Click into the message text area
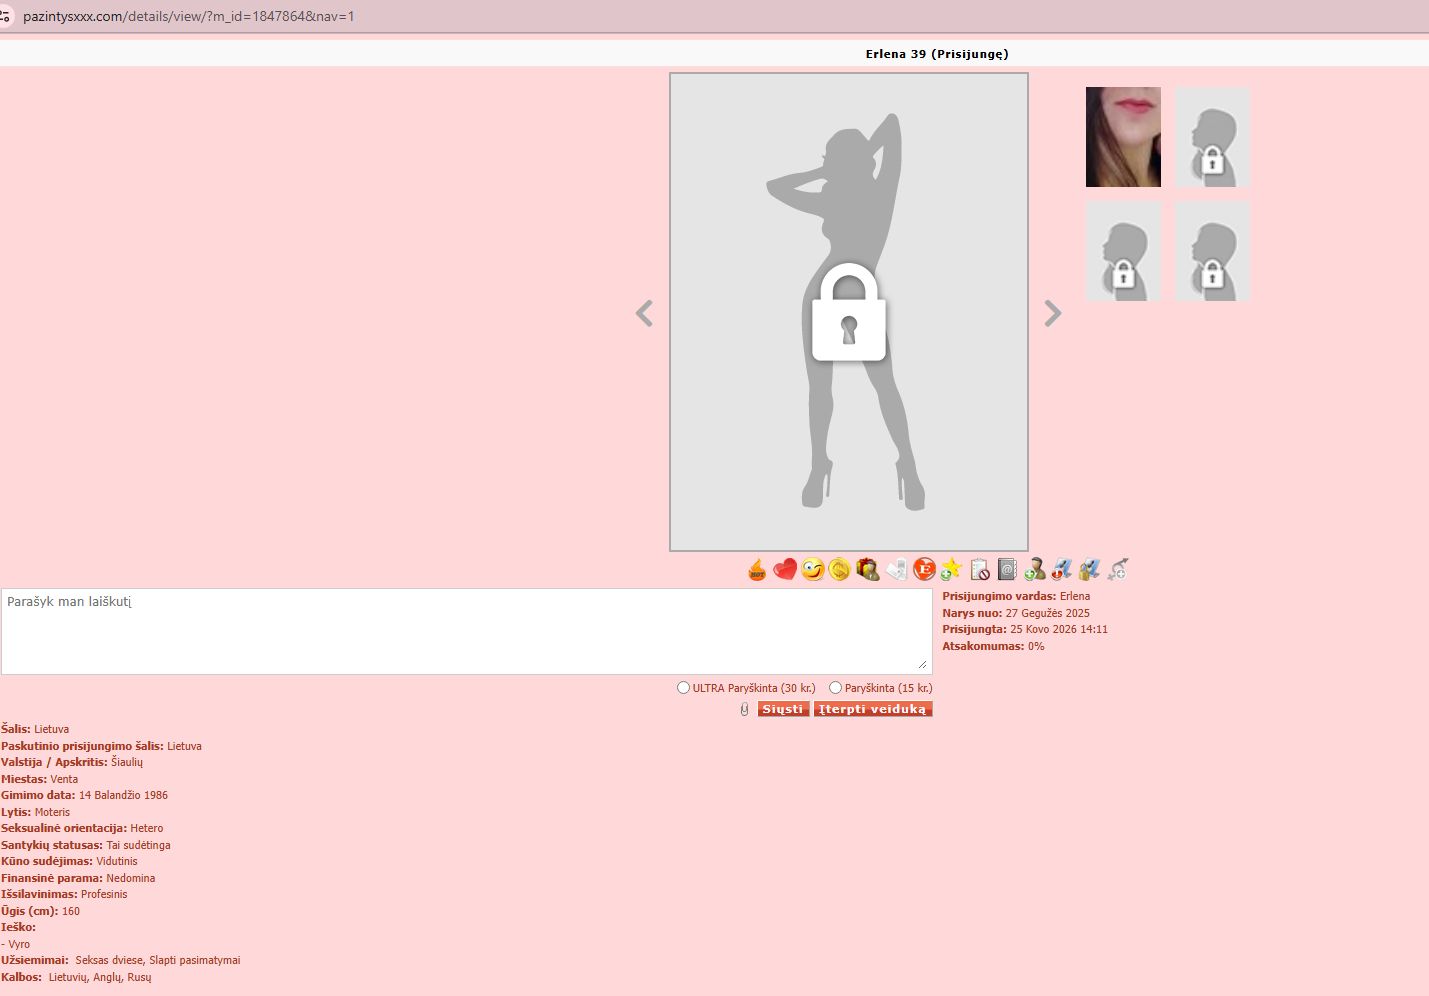This screenshot has width=1429, height=996. pos(466,631)
